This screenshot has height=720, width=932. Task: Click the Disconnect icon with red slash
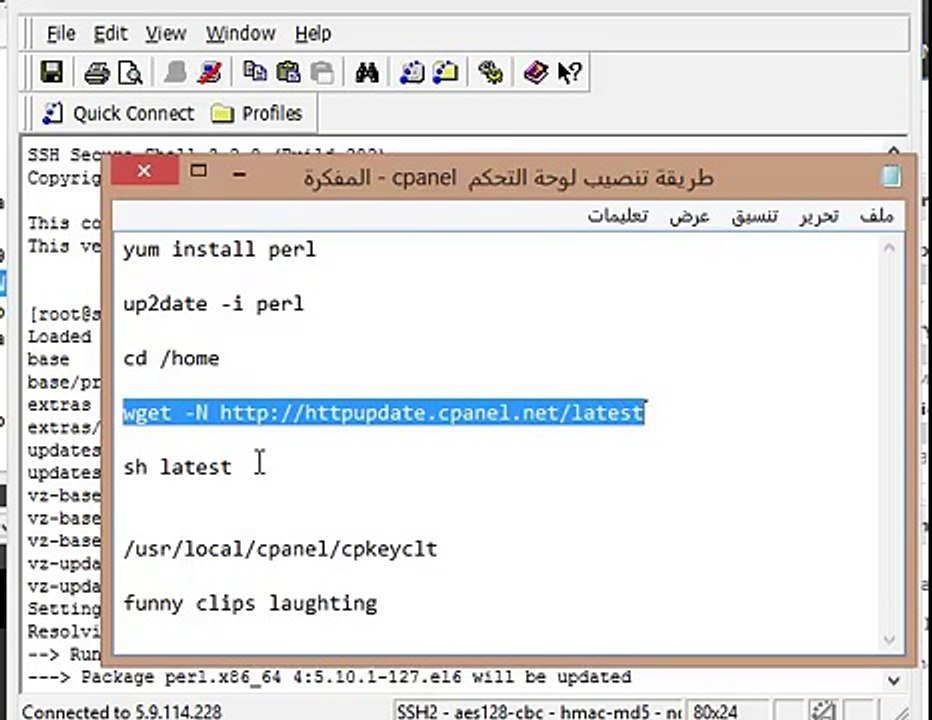tap(209, 73)
